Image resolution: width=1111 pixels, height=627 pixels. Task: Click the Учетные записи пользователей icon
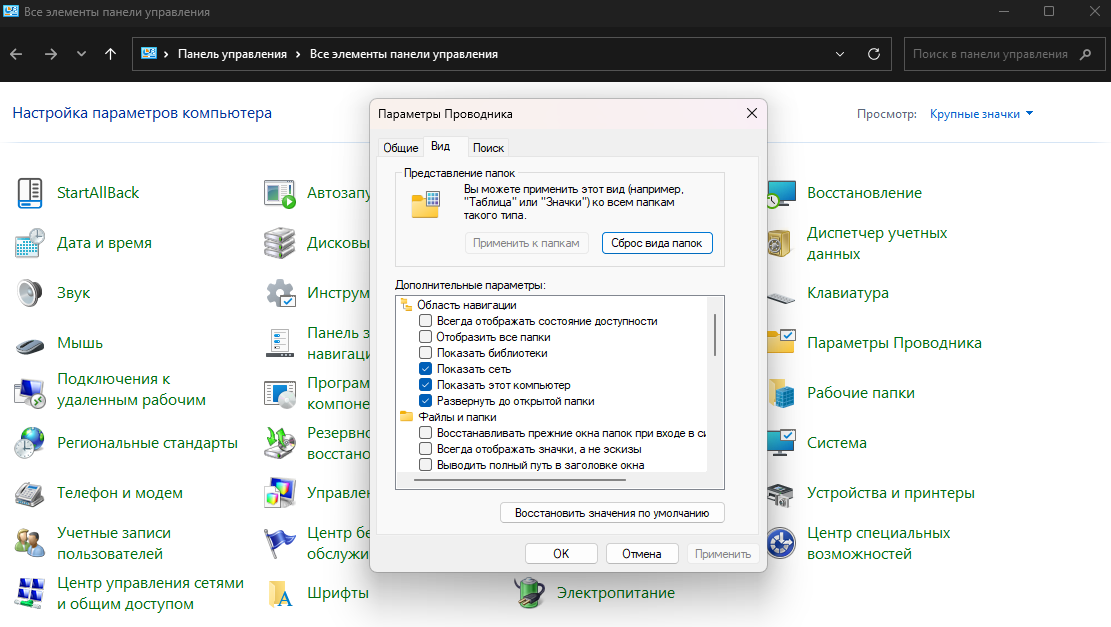tap(30, 543)
